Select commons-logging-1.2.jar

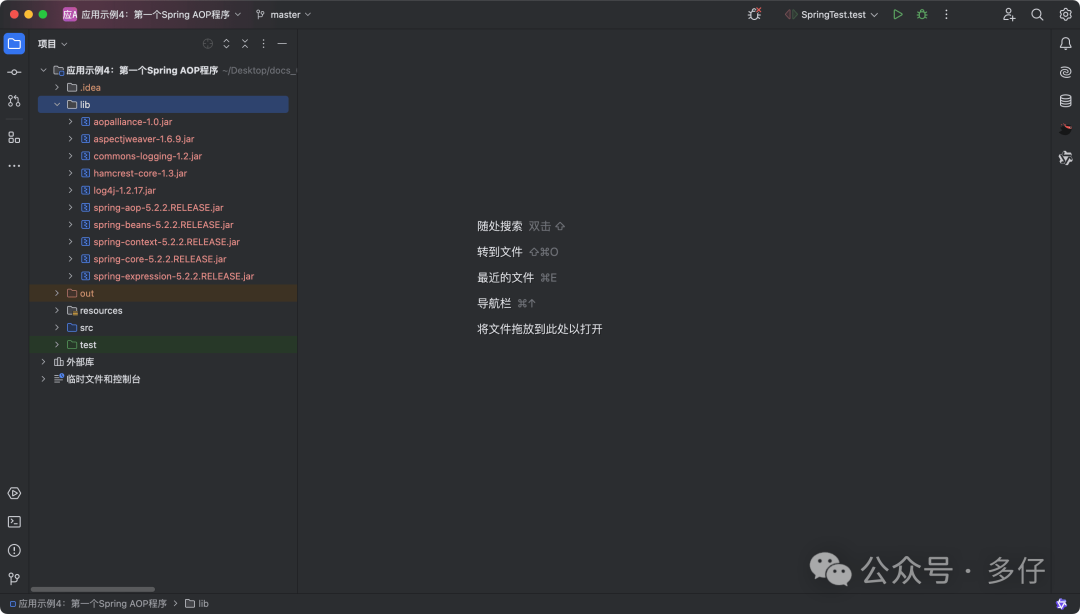147,156
